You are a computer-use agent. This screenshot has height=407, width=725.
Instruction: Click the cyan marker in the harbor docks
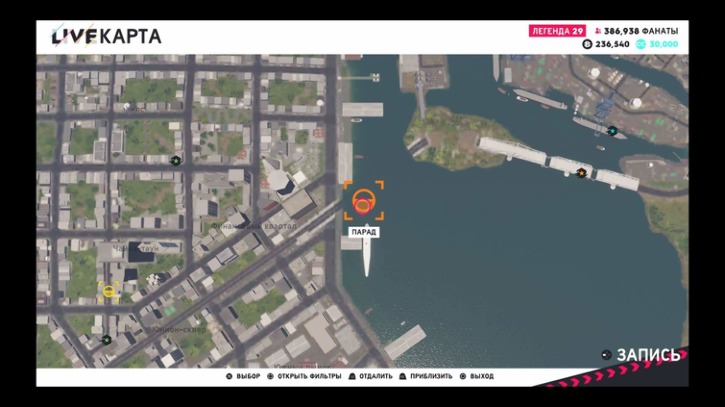[612, 131]
